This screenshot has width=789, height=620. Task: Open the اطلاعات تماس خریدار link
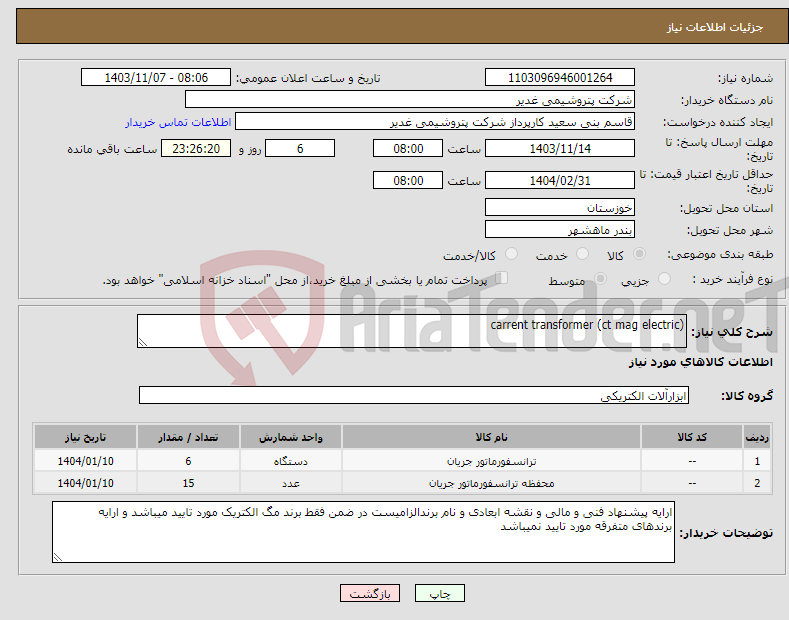coord(178,122)
